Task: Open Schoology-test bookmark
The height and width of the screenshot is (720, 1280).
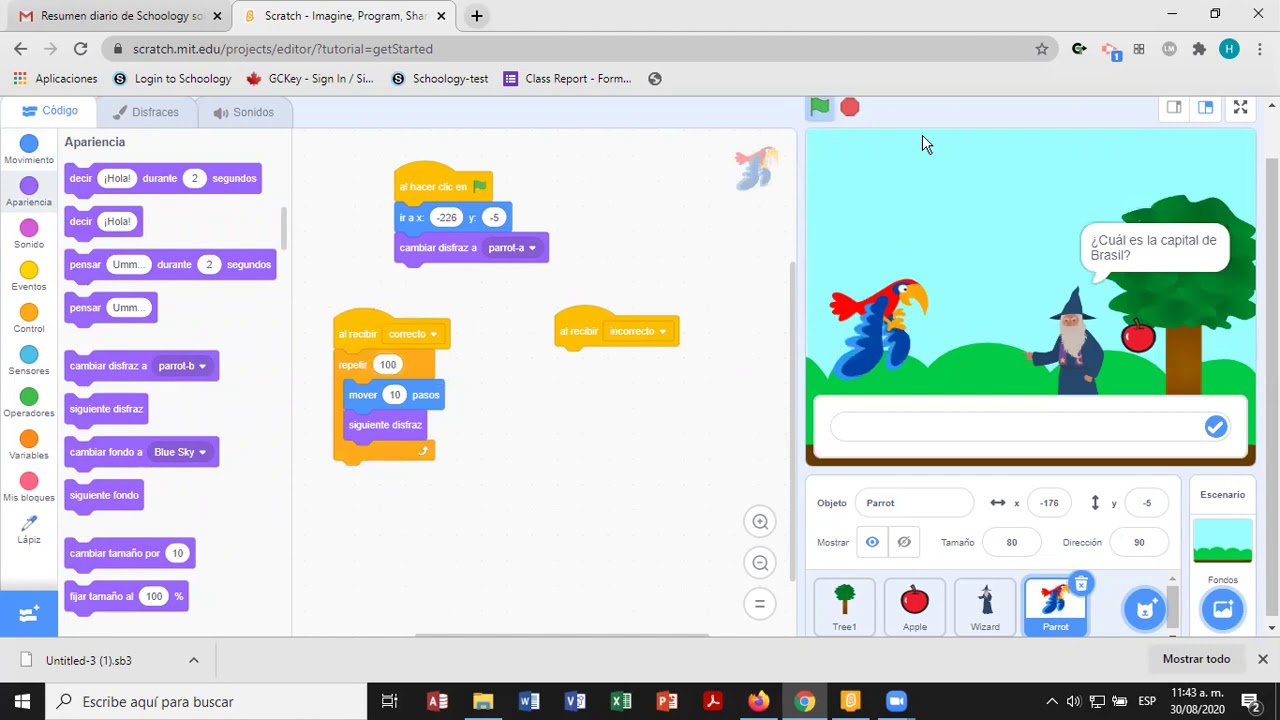Action: coord(440,79)
